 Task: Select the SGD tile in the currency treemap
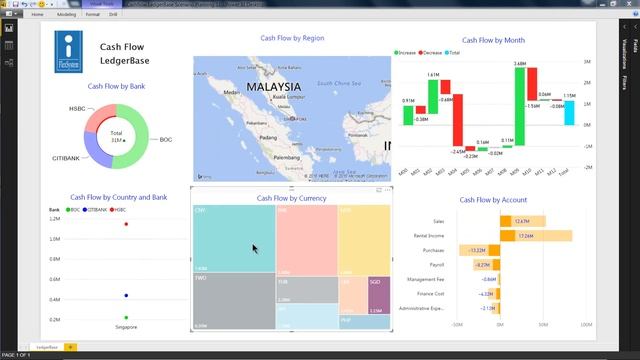click(379, 295)
